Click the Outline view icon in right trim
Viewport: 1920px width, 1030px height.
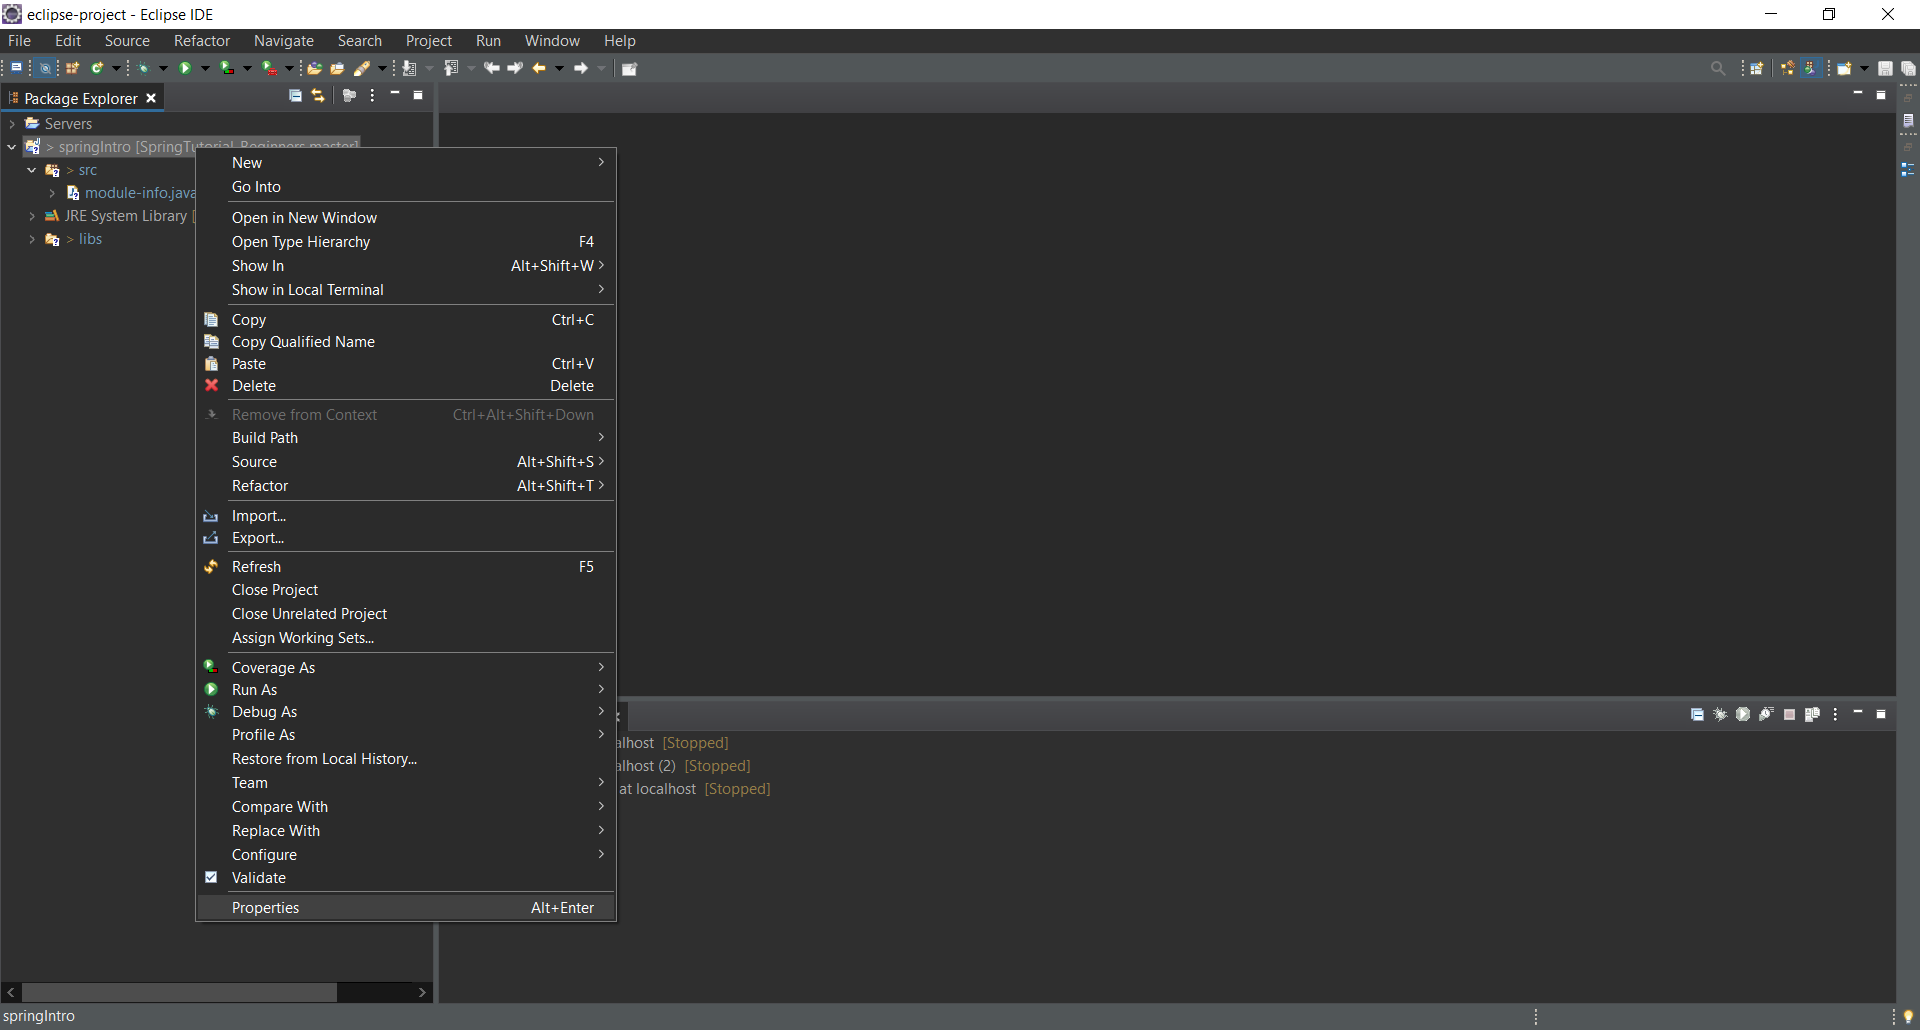(1908, 169)
